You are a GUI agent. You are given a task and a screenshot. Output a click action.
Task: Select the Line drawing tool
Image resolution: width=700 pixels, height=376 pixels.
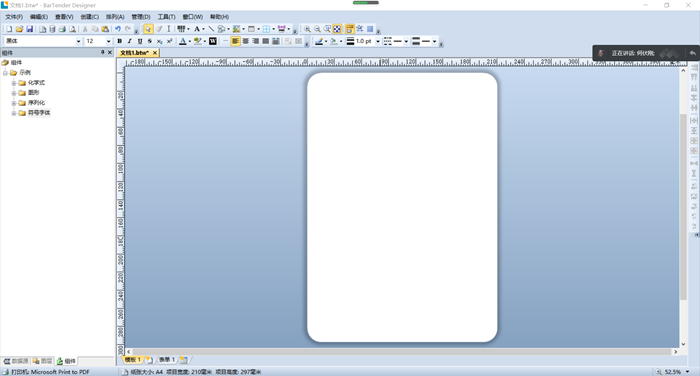211,29
